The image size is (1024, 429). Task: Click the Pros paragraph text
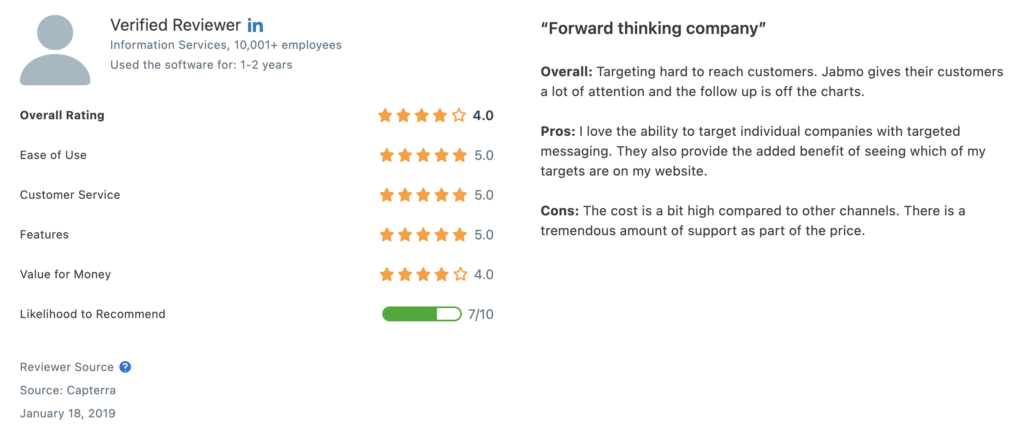tap(763, 151)
